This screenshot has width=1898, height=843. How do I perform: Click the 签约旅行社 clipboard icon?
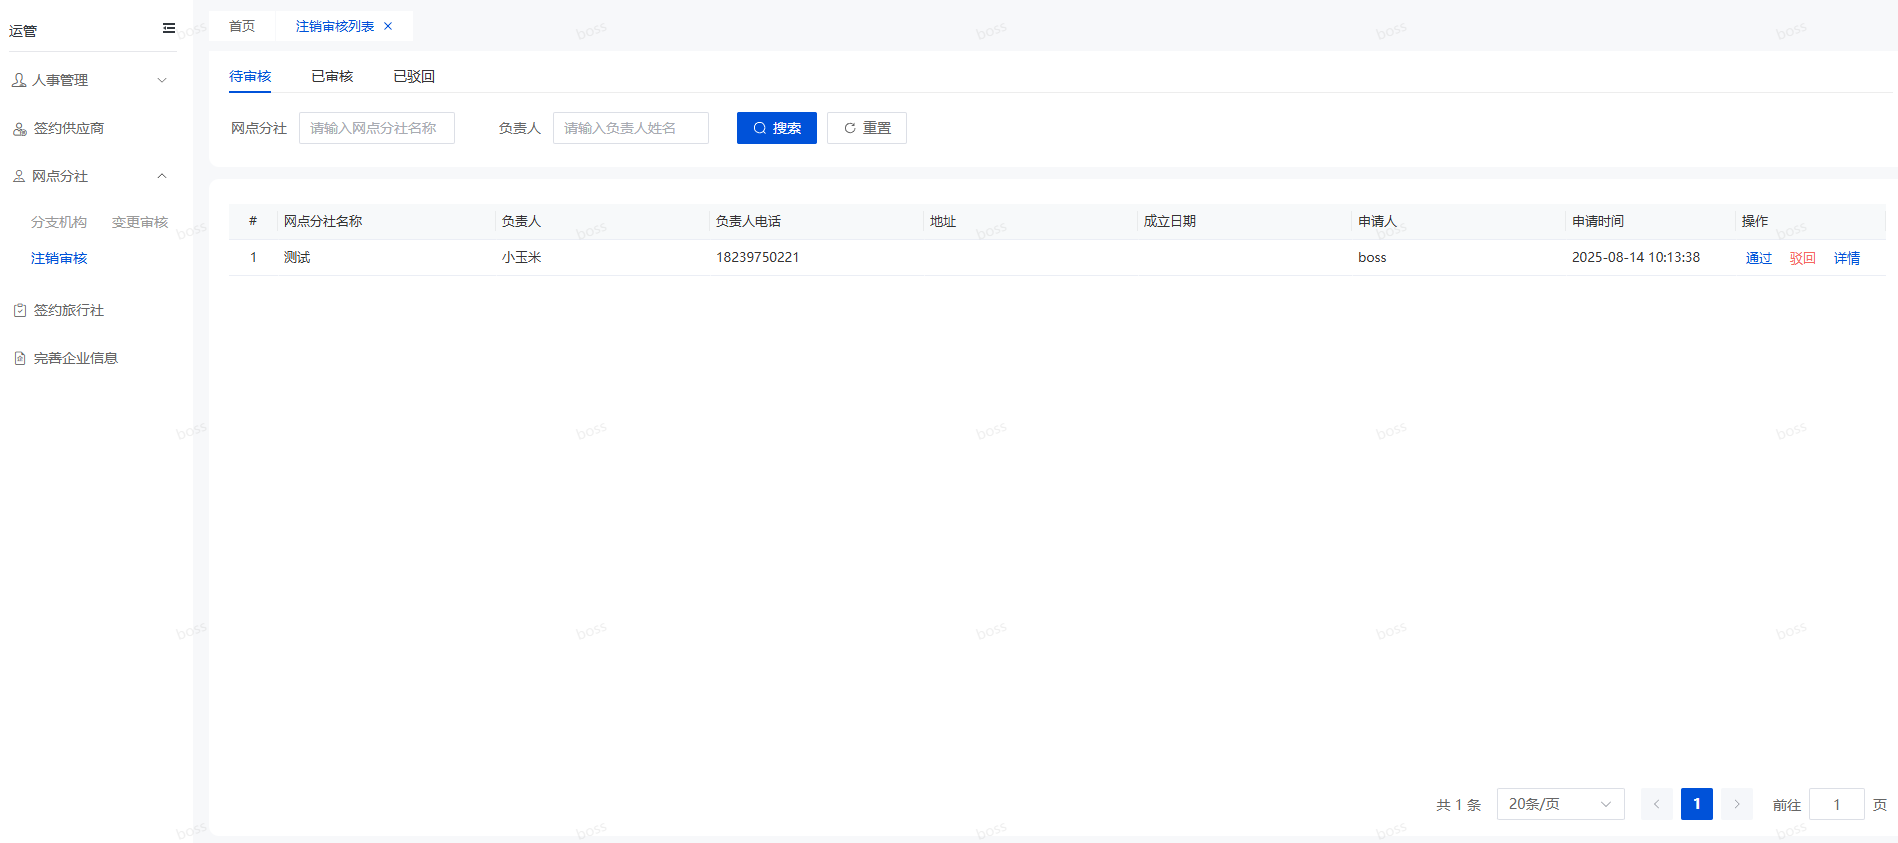[x=19, y=310]
